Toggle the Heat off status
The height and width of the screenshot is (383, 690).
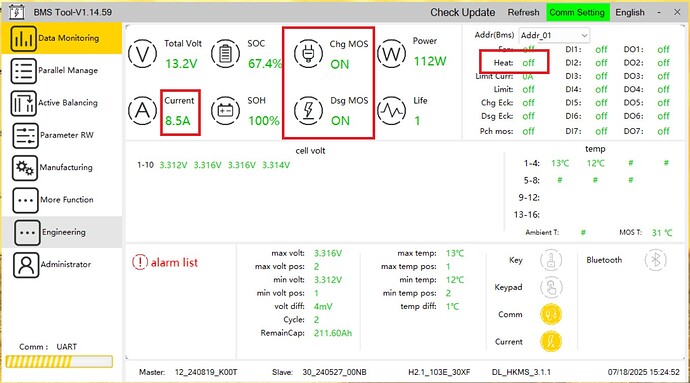529,63
